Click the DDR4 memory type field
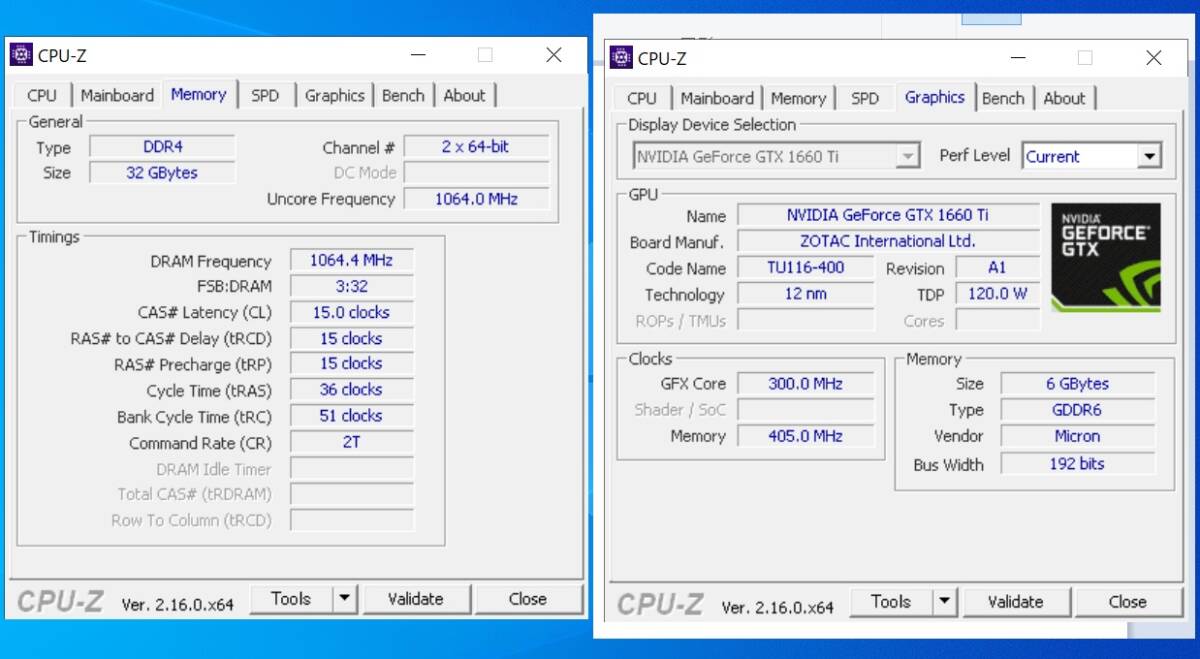Image resolution: width=1200 pixels, height=659 pixels. point(162,147)
